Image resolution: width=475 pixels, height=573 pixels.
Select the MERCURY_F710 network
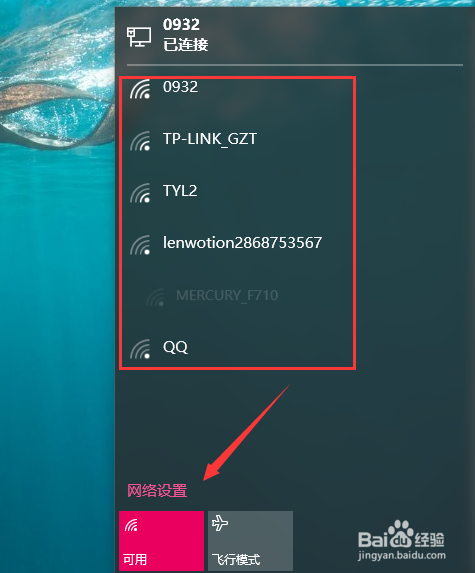[238, 297]
